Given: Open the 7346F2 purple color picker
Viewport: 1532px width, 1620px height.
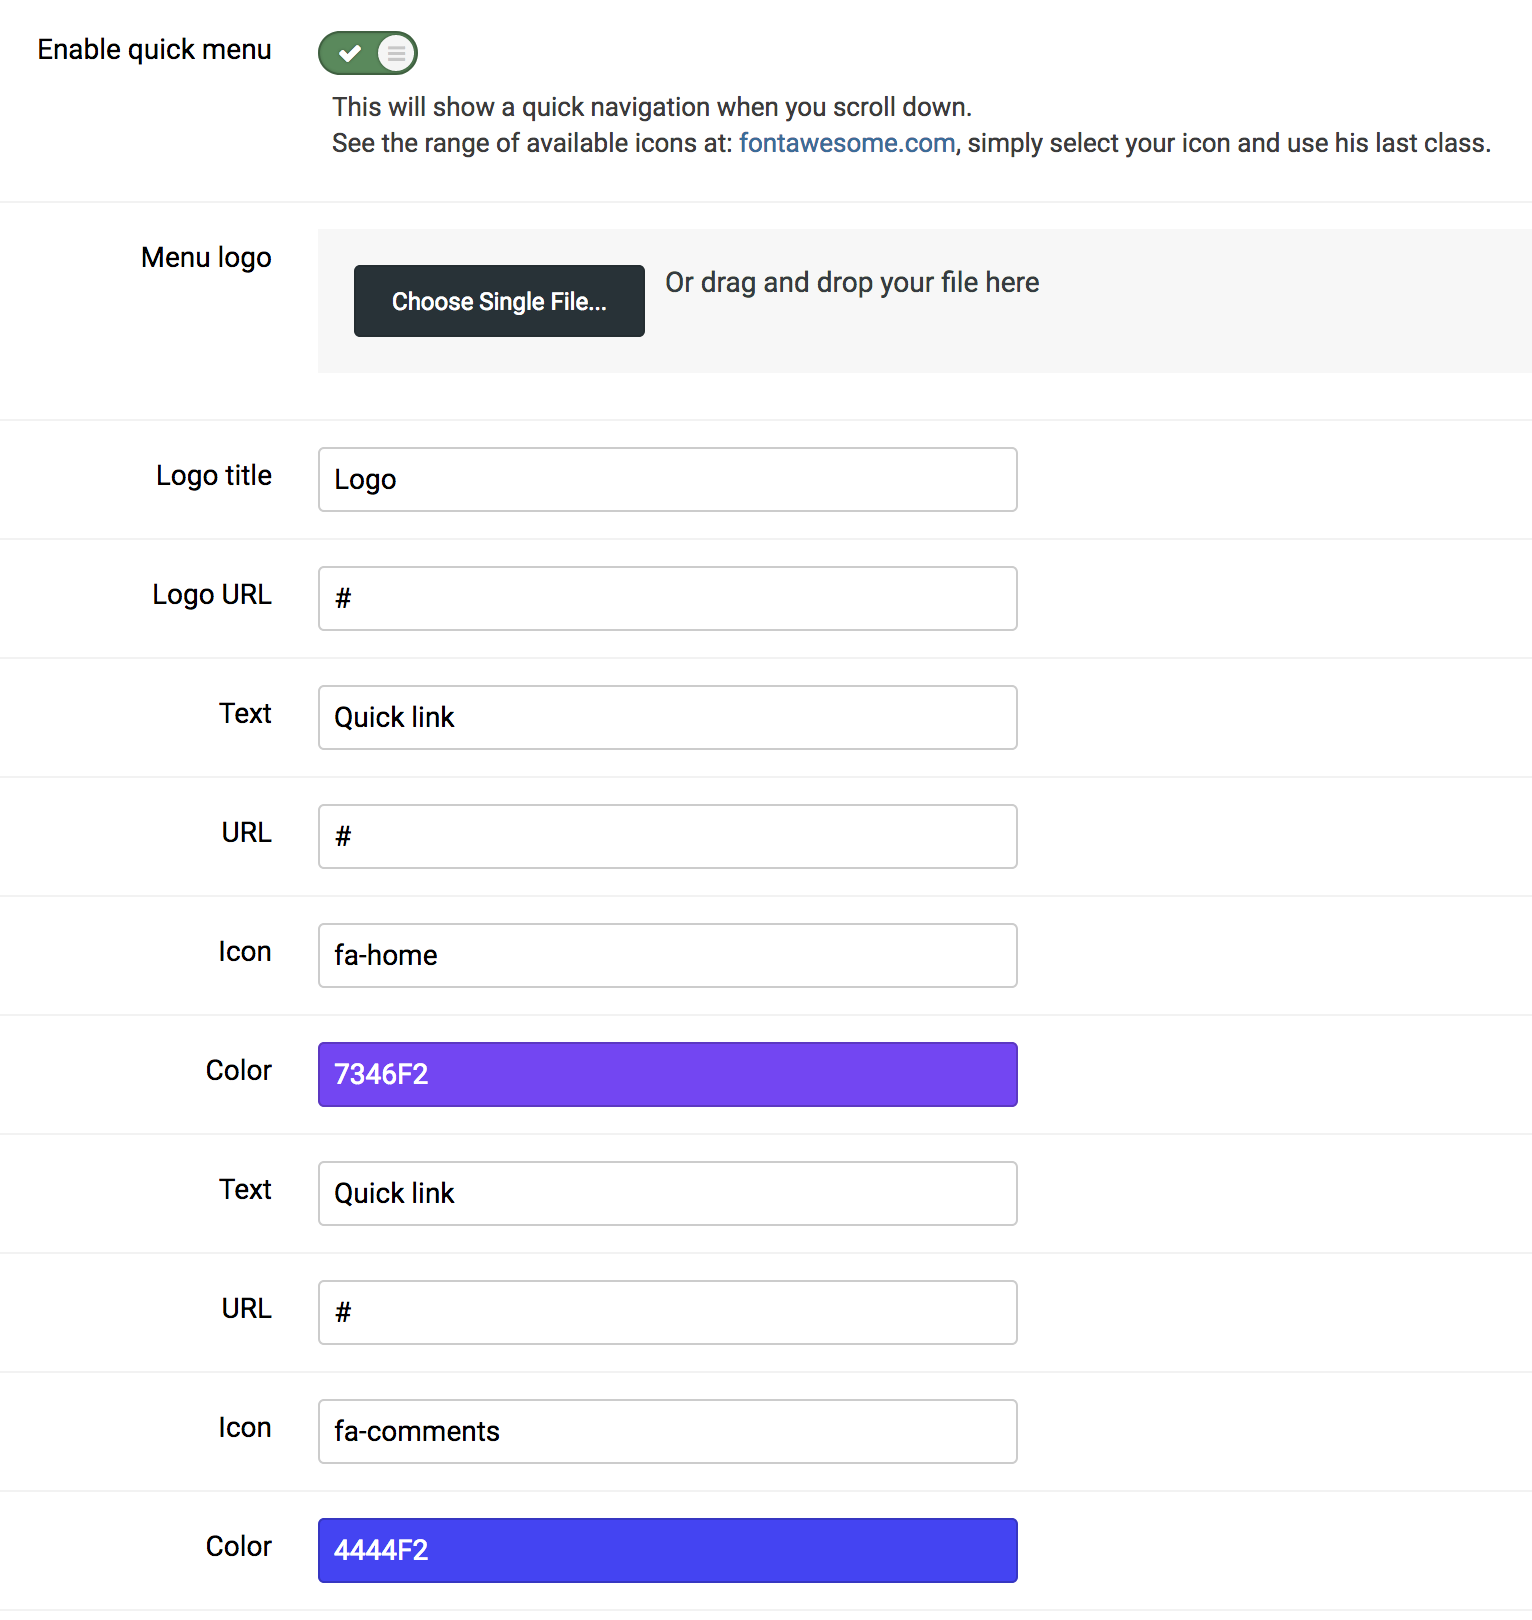Looking at the screenshot, I should coord(667,1074).
